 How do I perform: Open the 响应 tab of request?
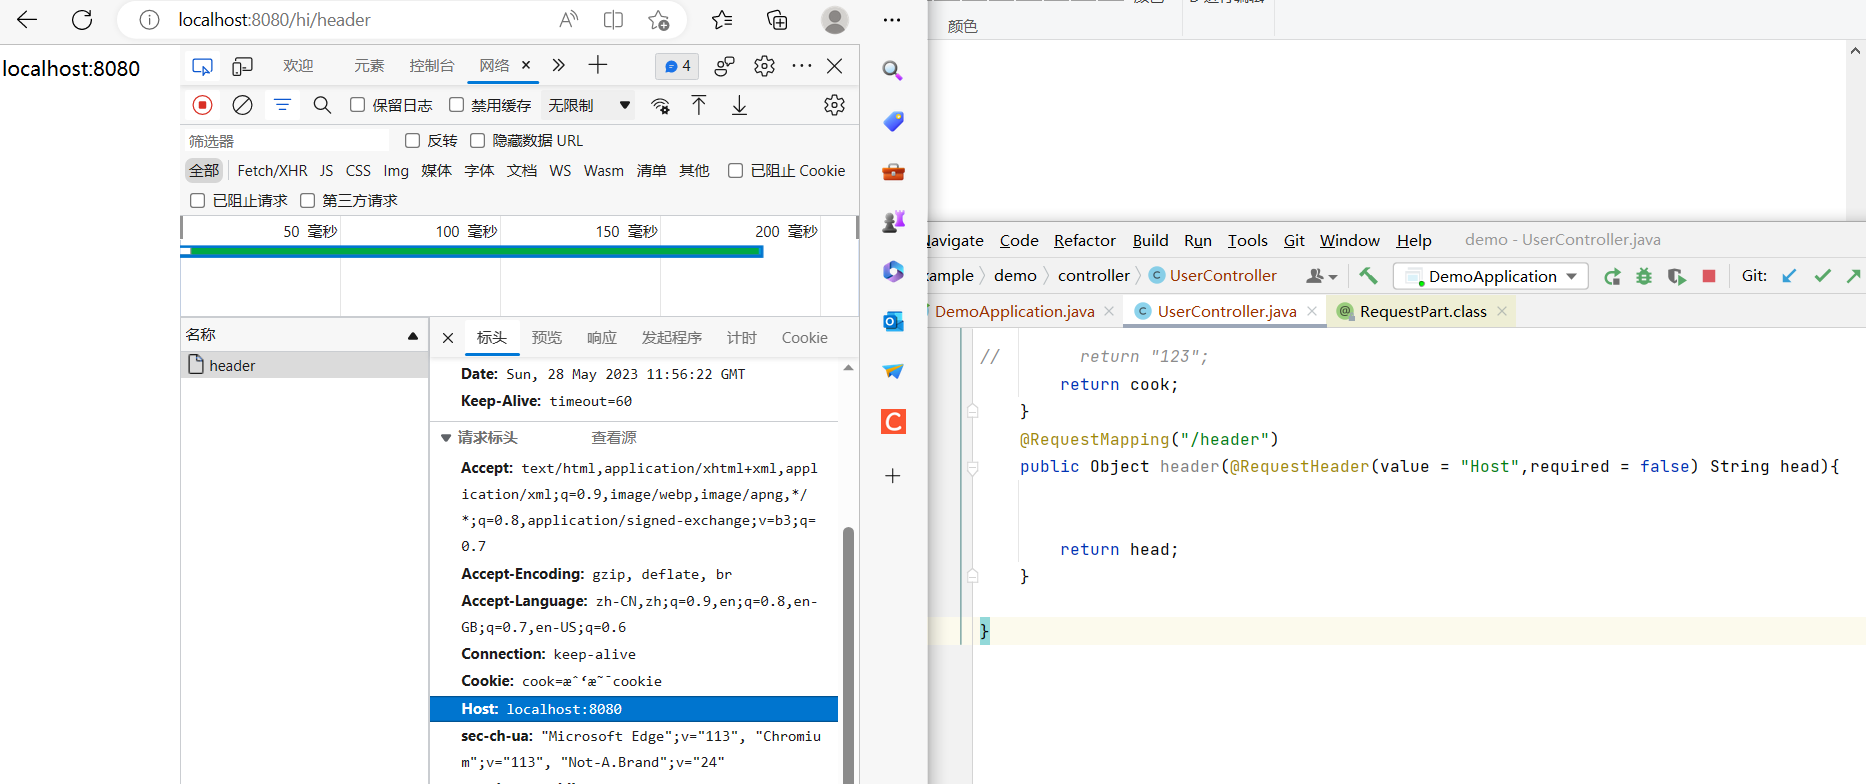click(602, 338)
